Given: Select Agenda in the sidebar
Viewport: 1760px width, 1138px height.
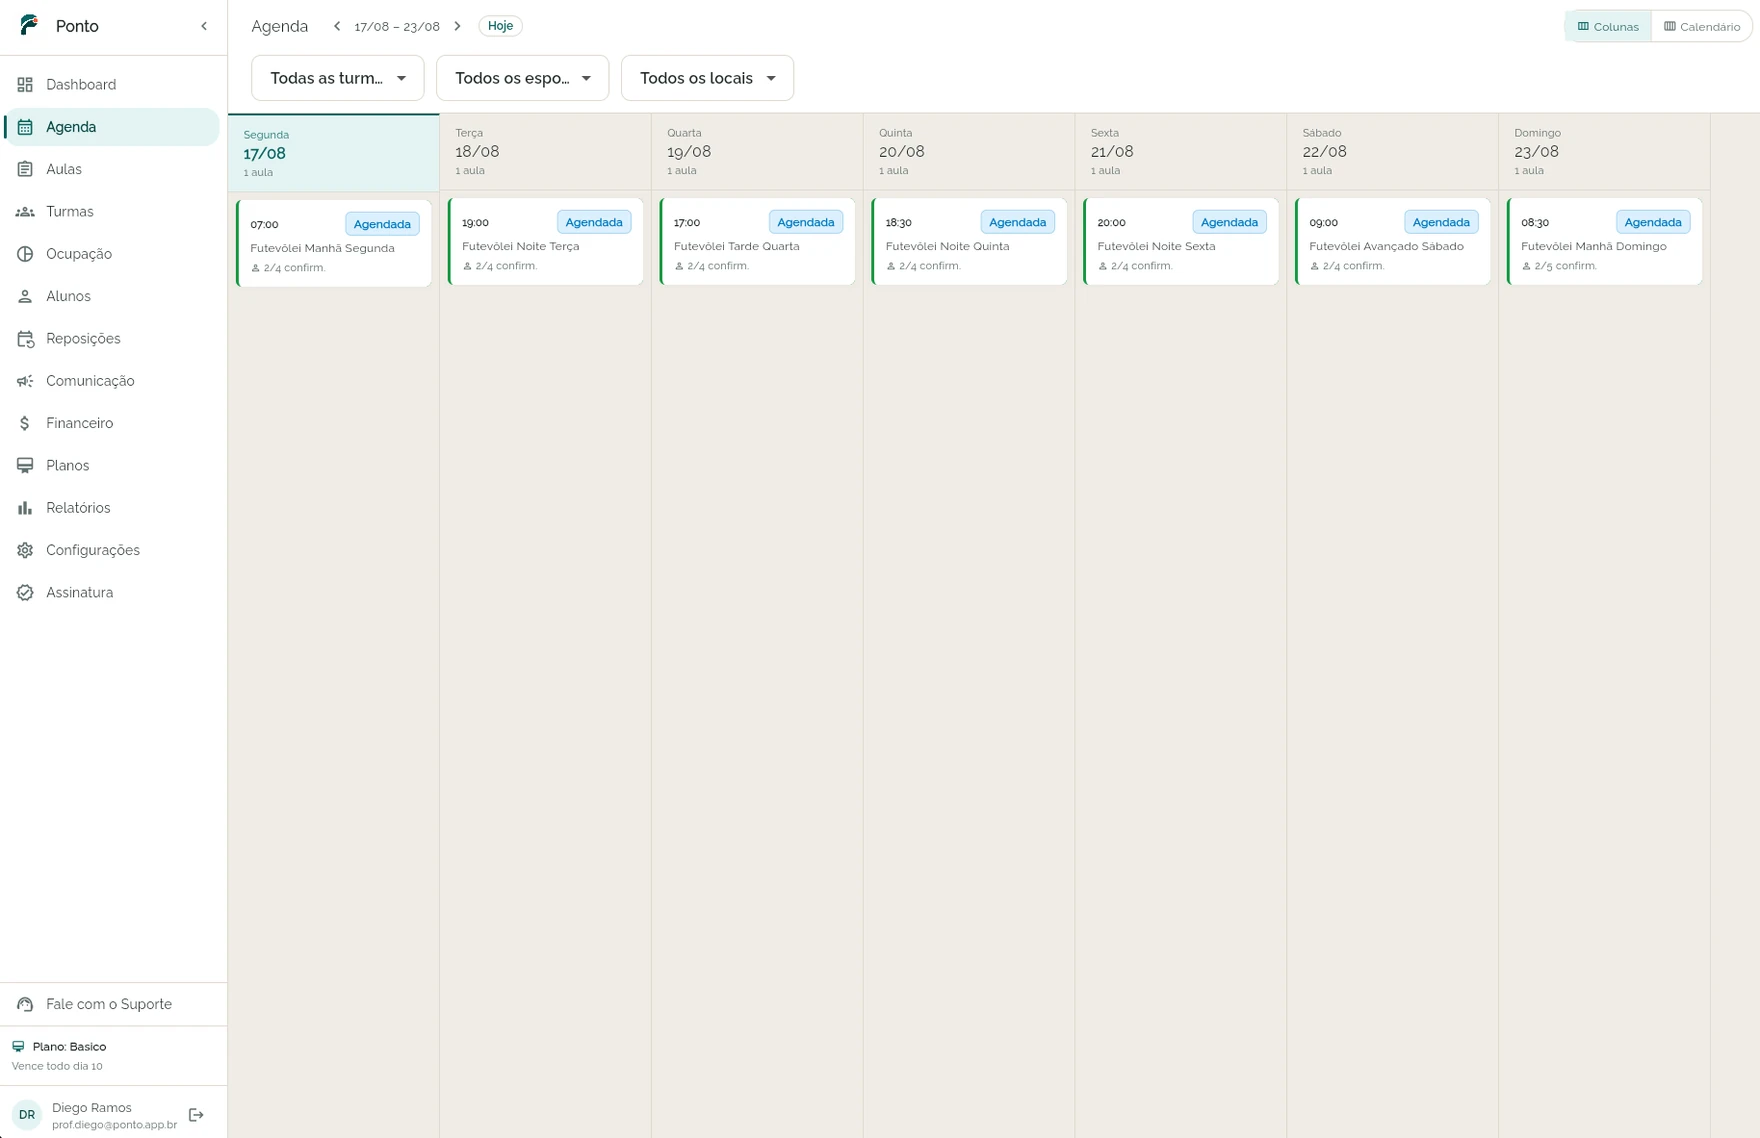Looking at the screenshot, I should click(112, 127).
